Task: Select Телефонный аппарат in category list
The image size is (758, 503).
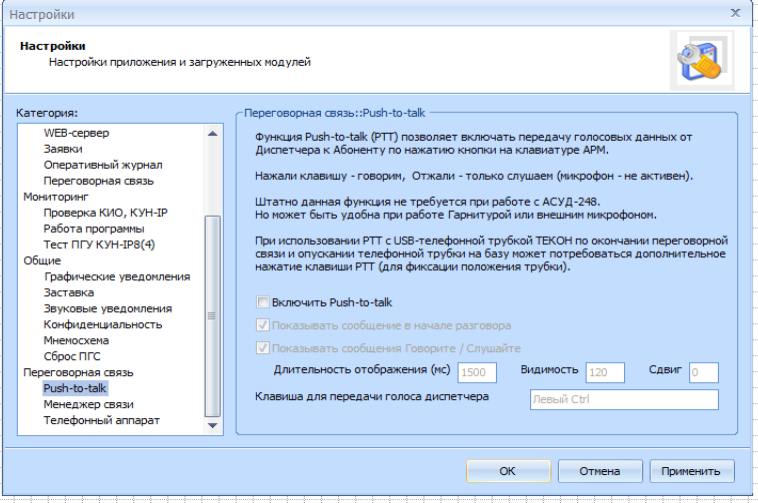Action: click(x=100, y=420)
